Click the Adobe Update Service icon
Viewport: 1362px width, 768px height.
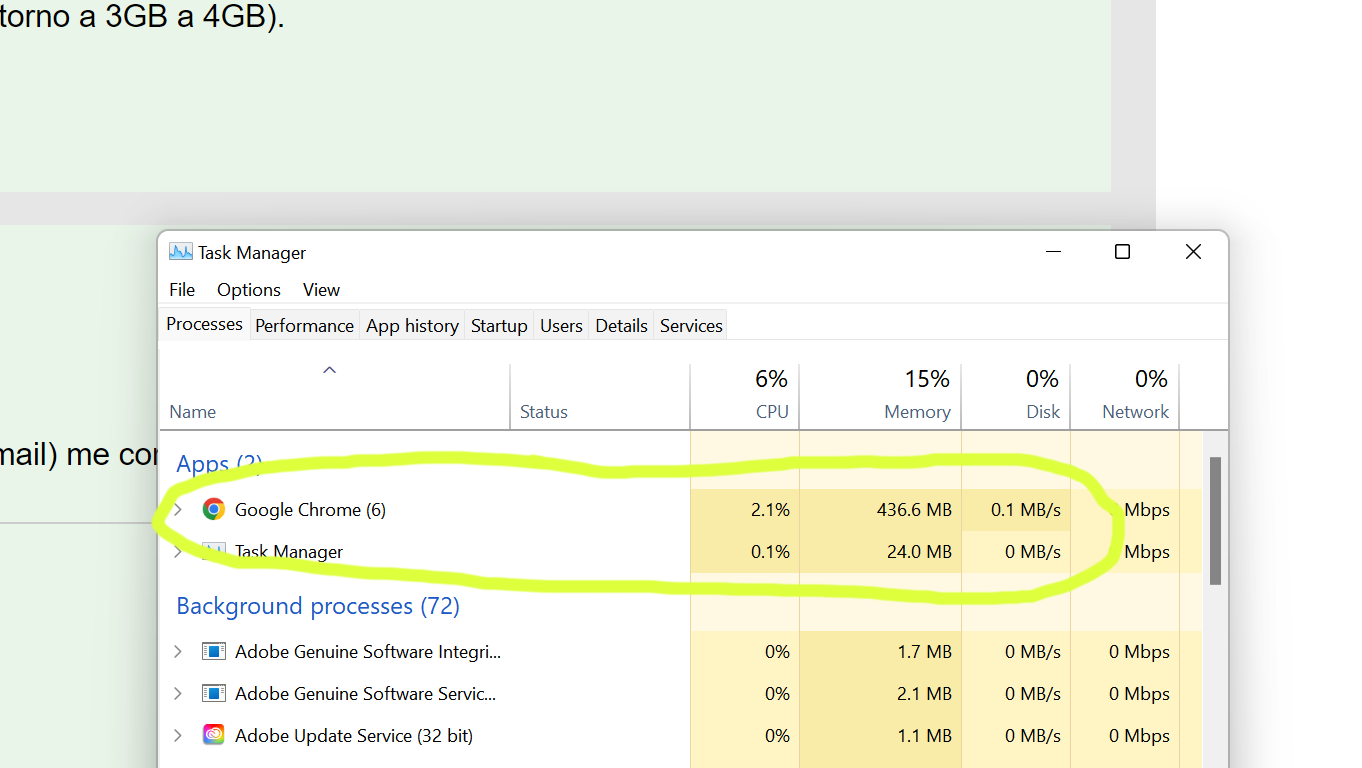(213, 736)
